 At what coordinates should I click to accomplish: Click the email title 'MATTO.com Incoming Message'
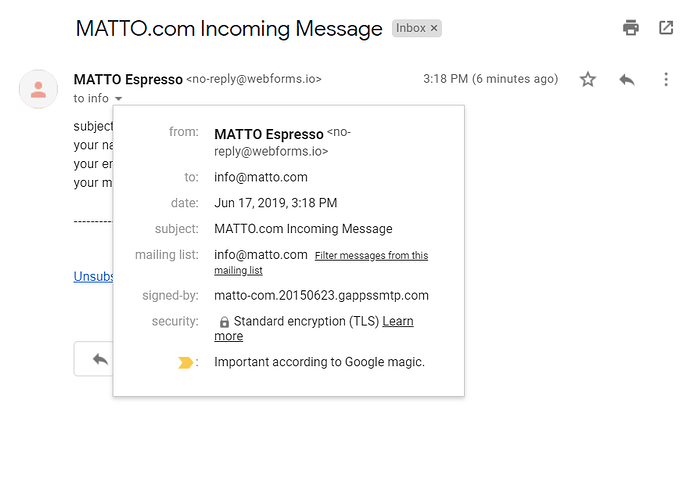tap(229, 29)
